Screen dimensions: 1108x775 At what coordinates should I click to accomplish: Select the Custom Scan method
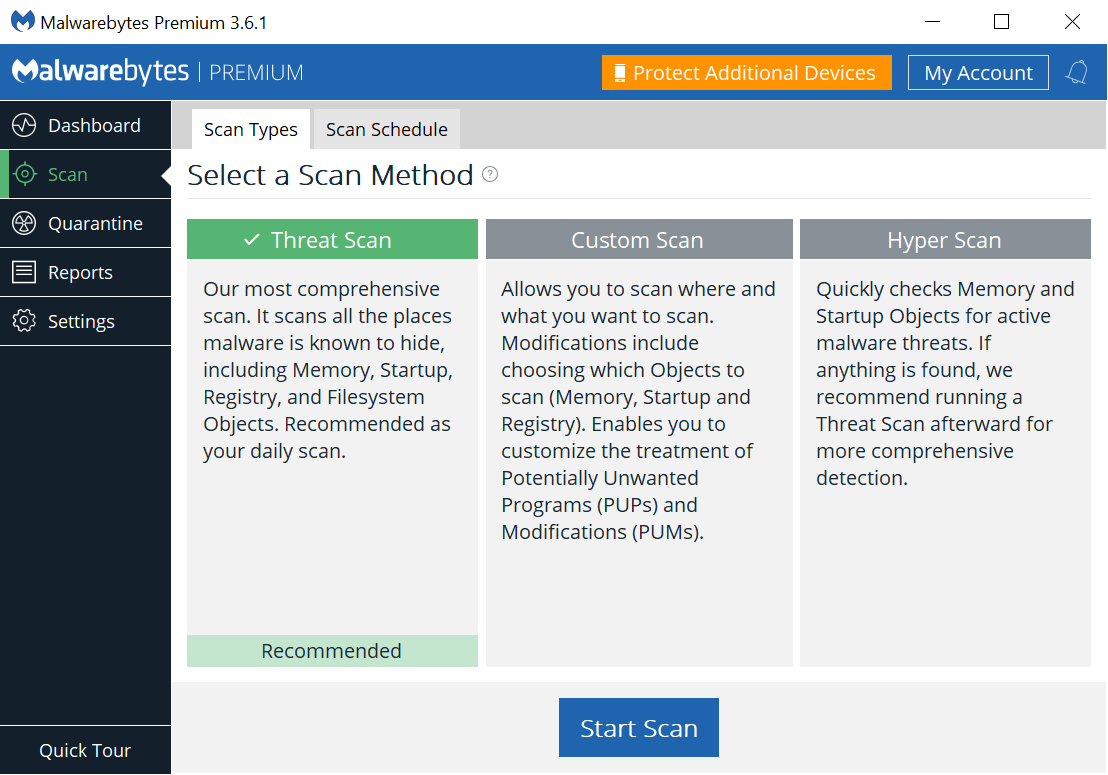(639, 239)
